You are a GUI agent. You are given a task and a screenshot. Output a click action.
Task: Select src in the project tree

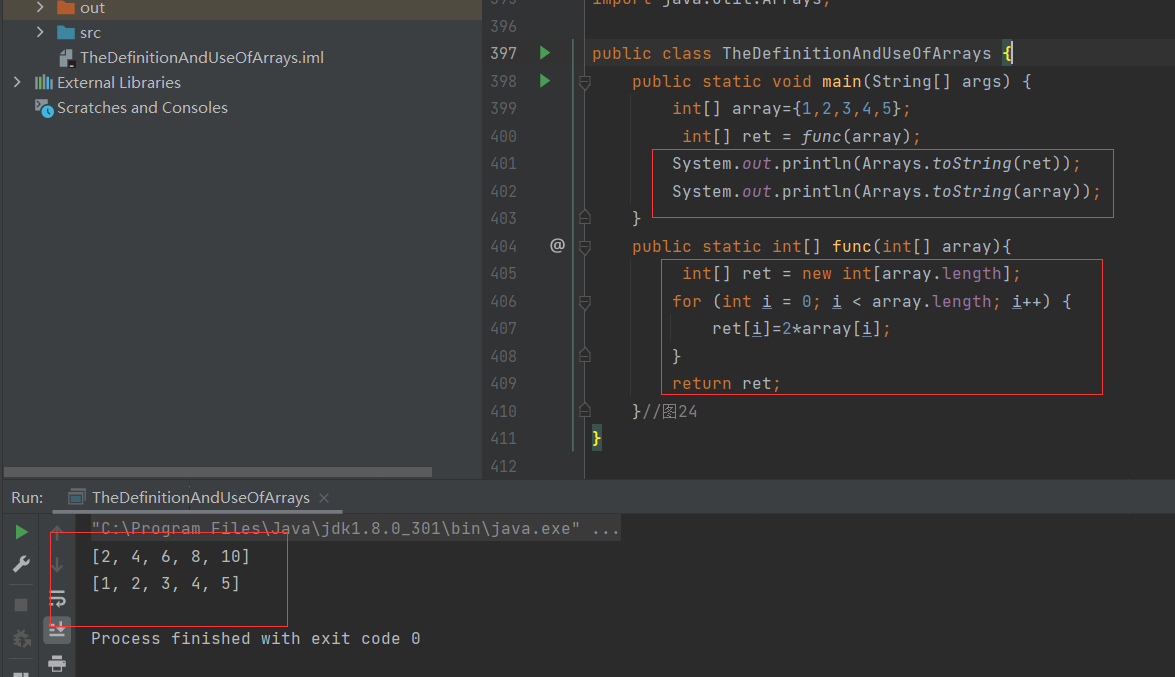(90, 33)
